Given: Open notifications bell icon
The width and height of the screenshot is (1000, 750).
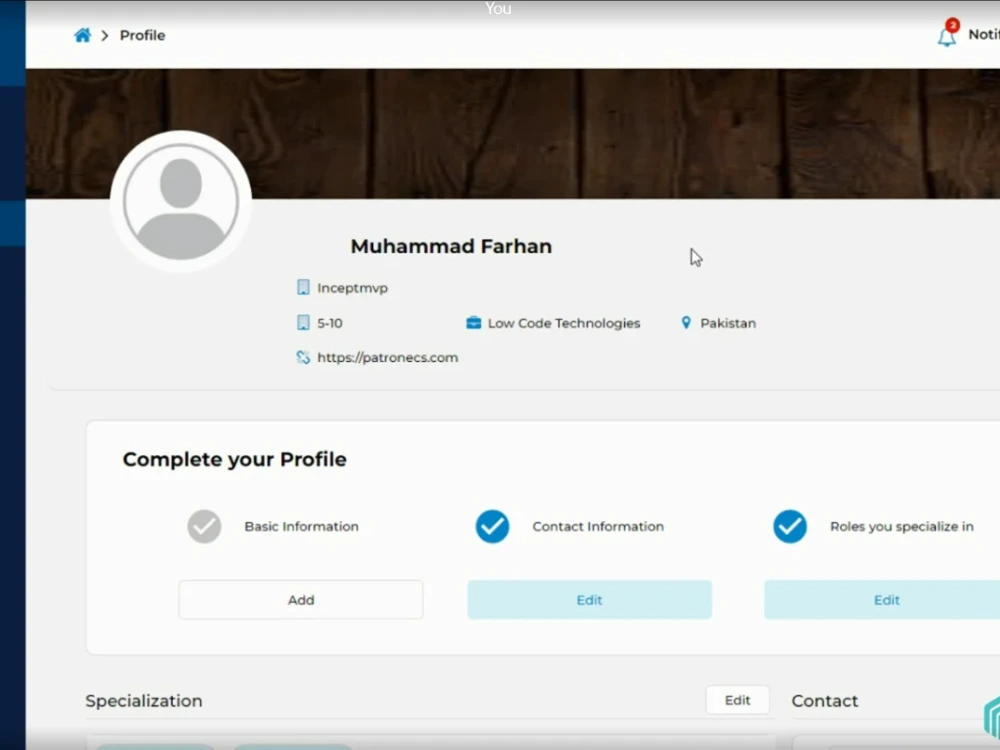Looking at the screenshot, I should point(946,37).
